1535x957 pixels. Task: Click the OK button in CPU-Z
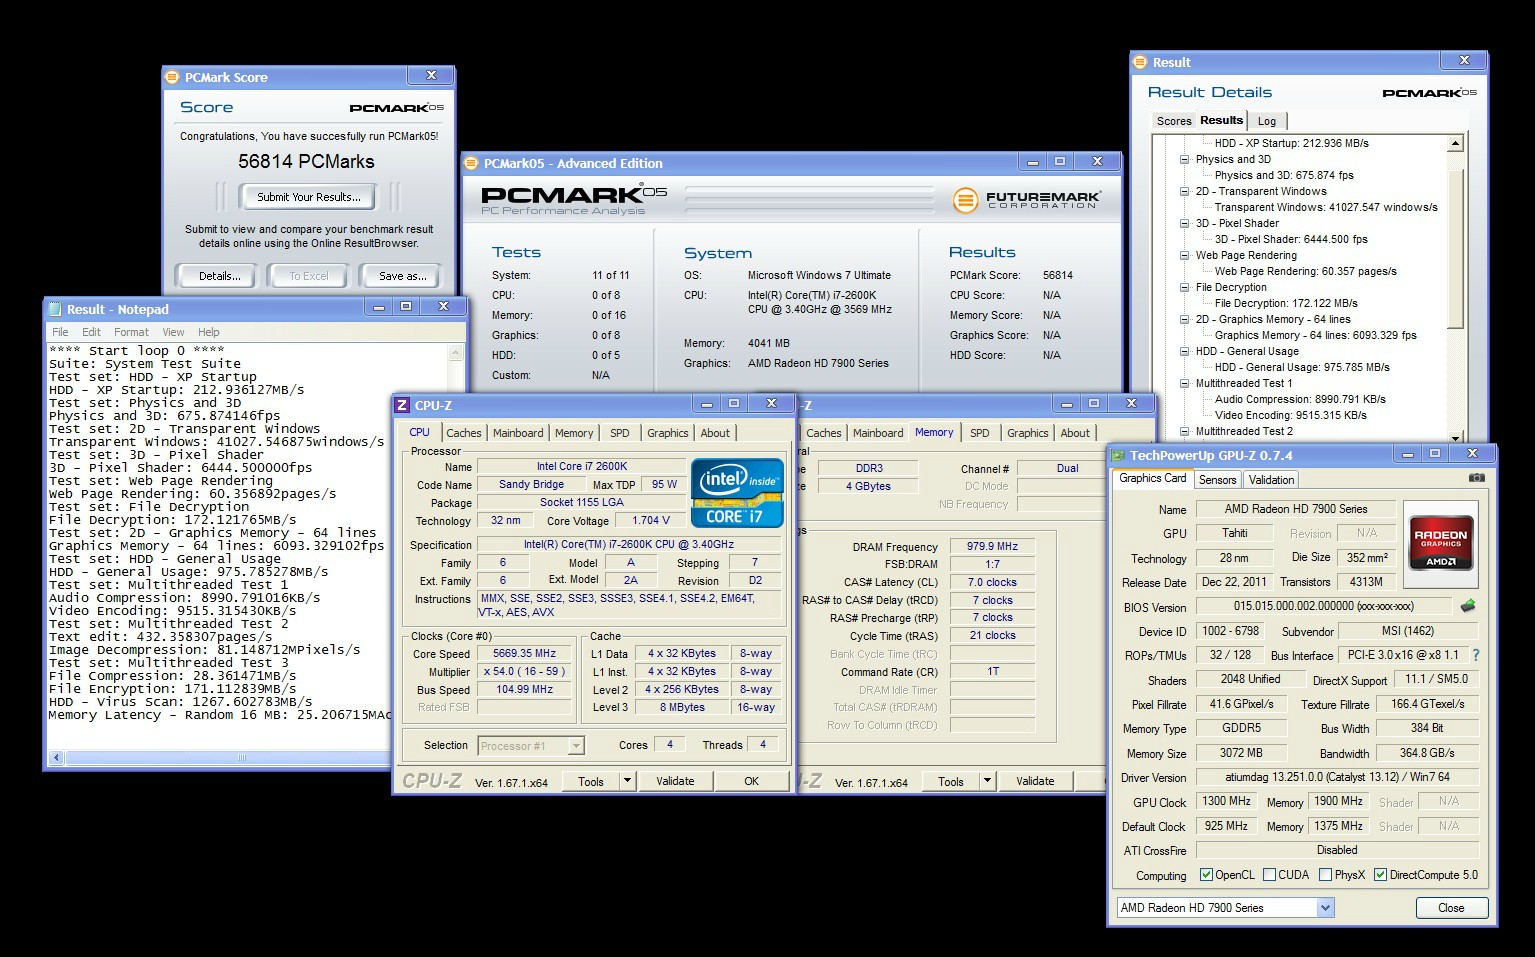click(x=752, y=781)
